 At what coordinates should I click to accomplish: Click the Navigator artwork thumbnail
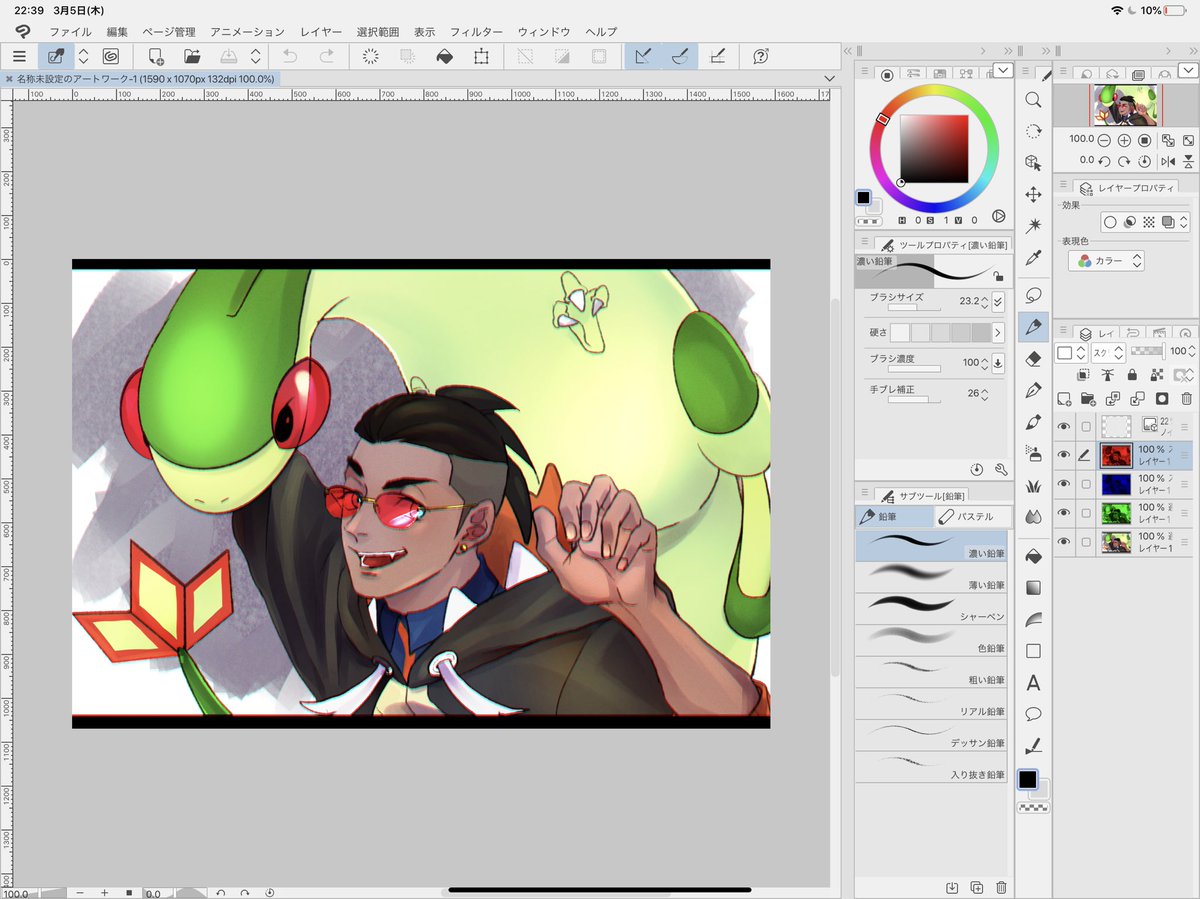[x=1125, y=105]
